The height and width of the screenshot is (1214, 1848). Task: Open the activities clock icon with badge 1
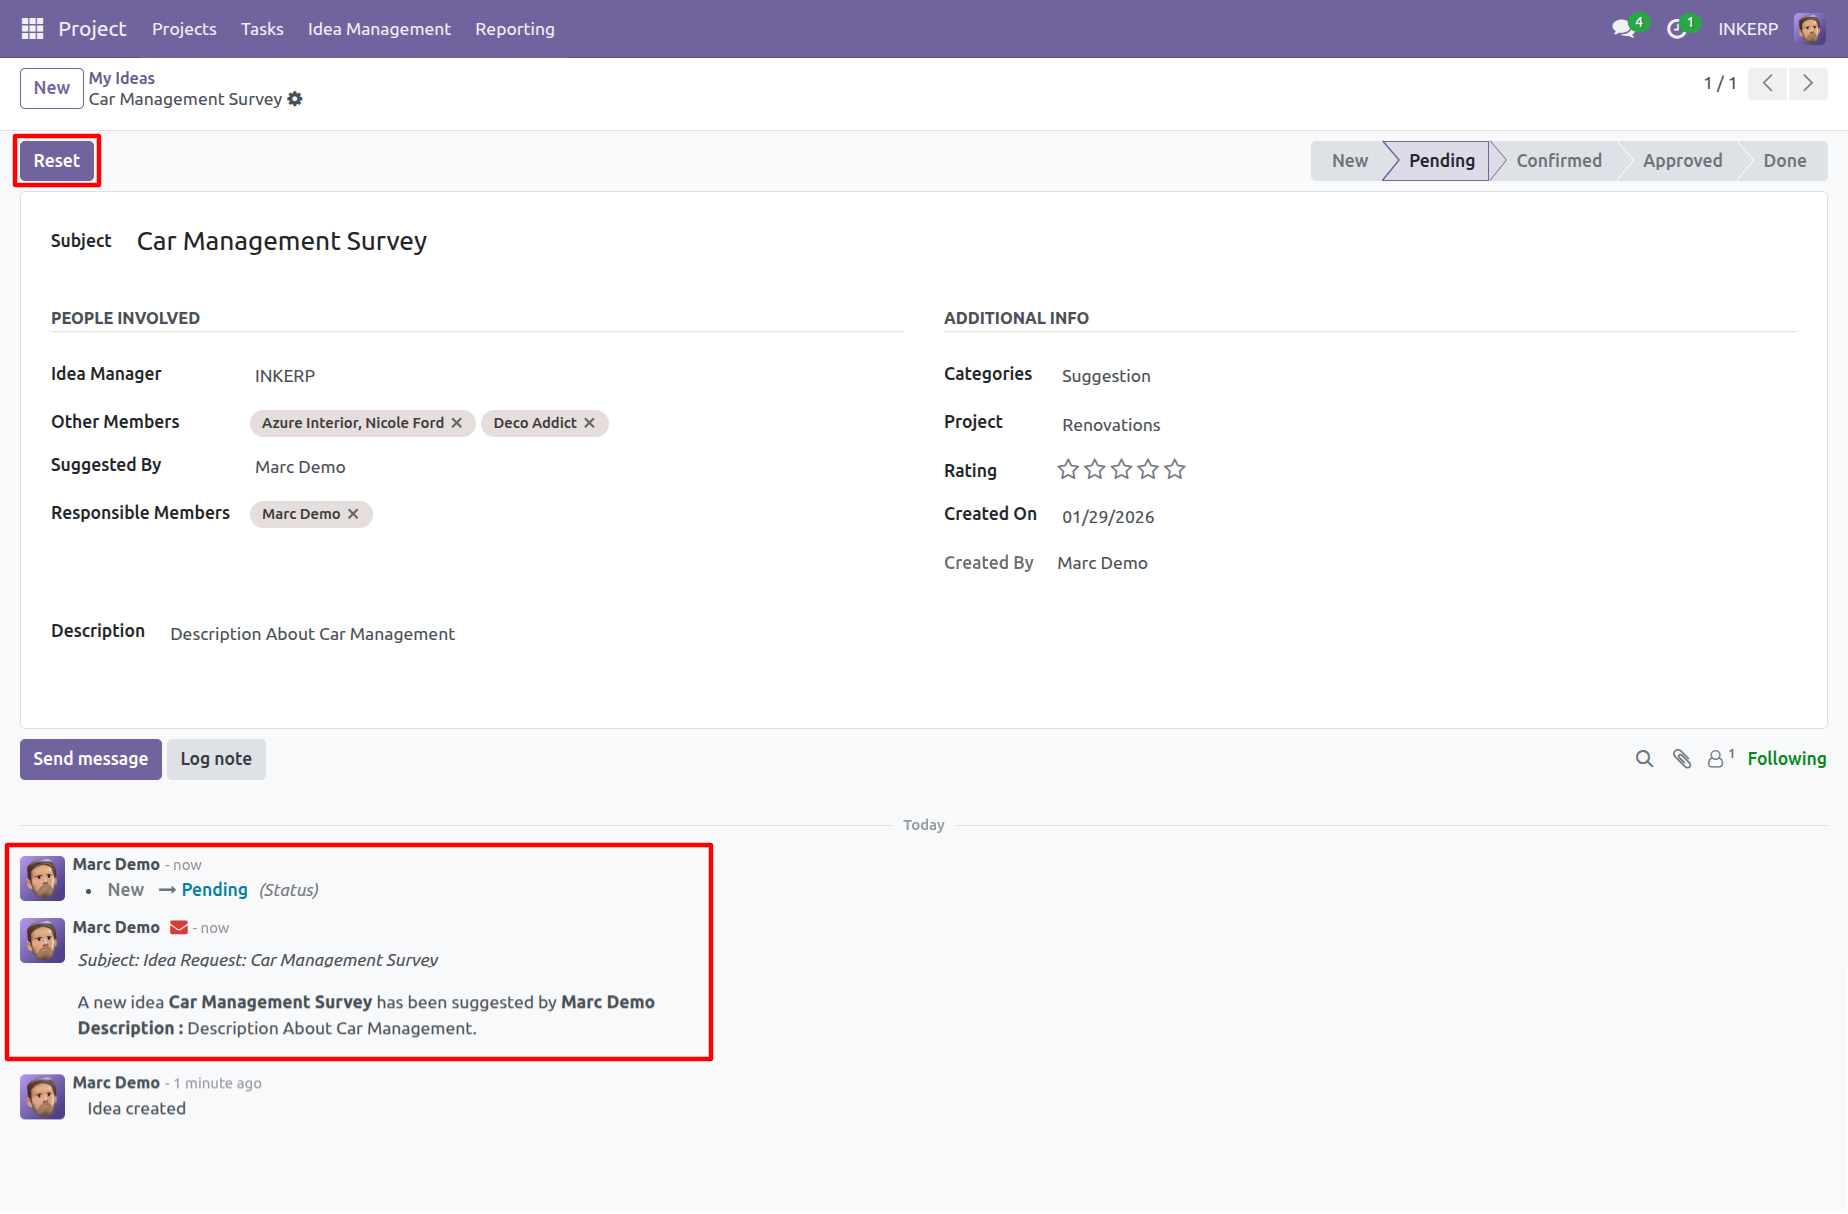click(x=1677, y=29)
